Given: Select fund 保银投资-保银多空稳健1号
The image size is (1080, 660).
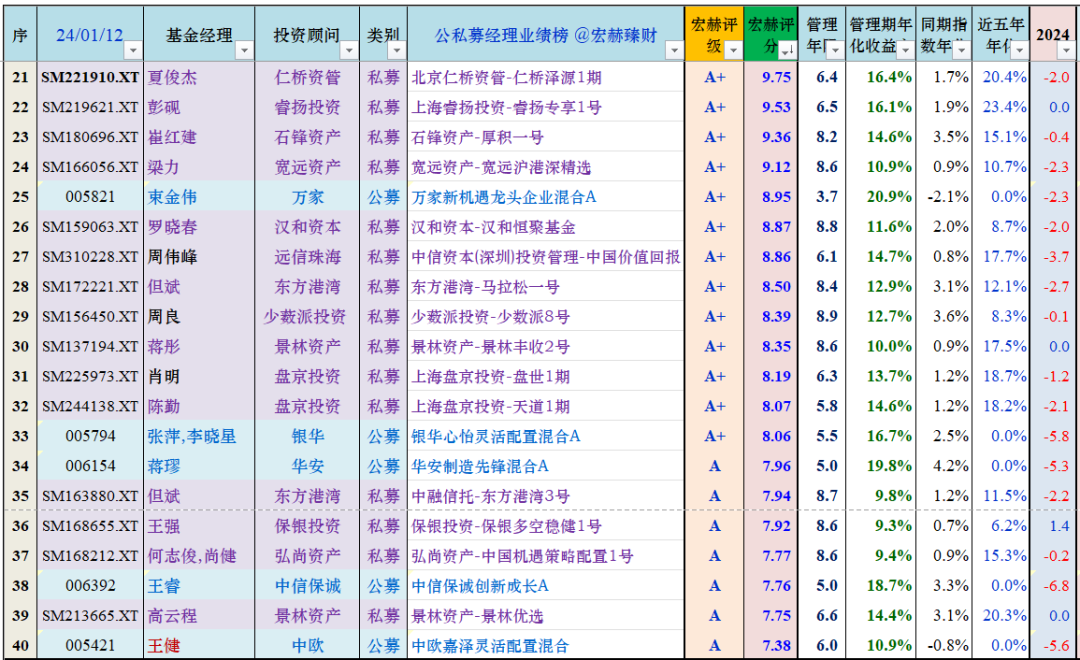Looking at the screenshot, I should tap(506, 526).
